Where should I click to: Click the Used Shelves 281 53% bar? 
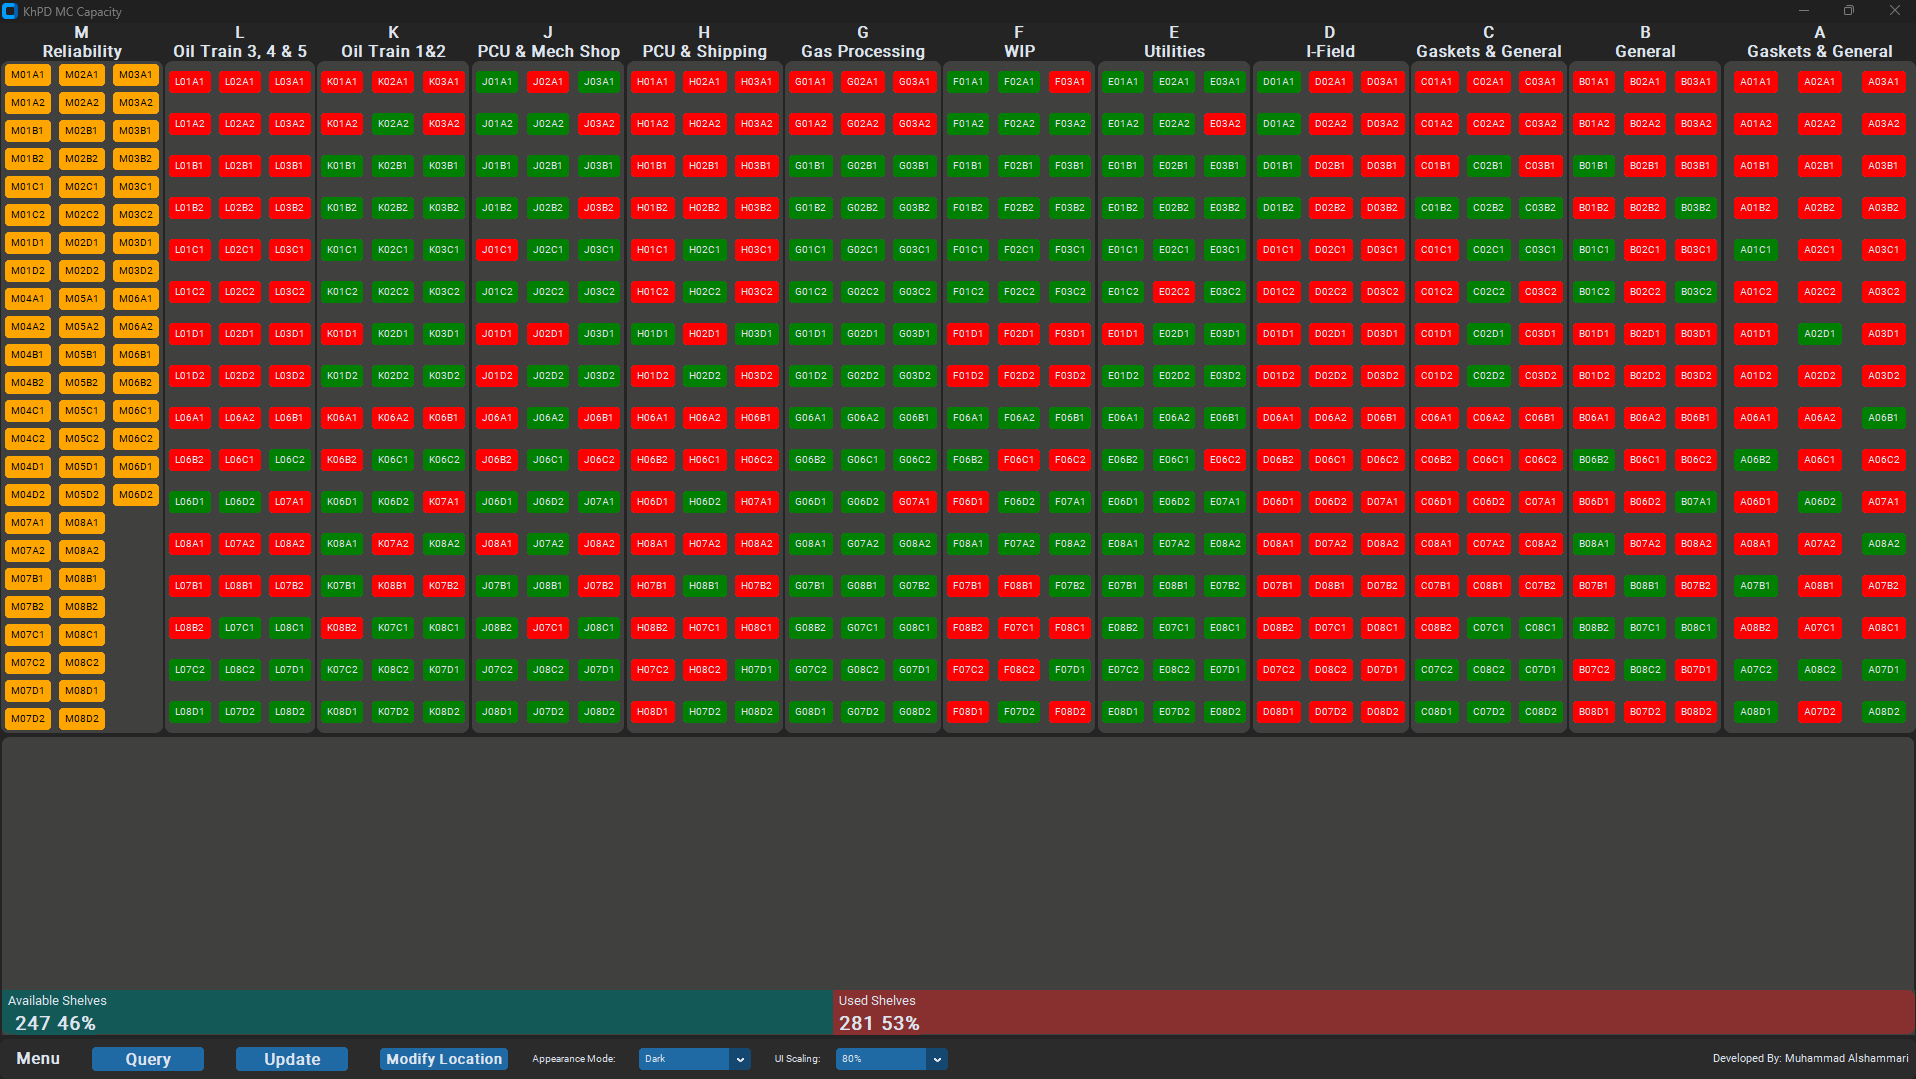point(1374,1012)
